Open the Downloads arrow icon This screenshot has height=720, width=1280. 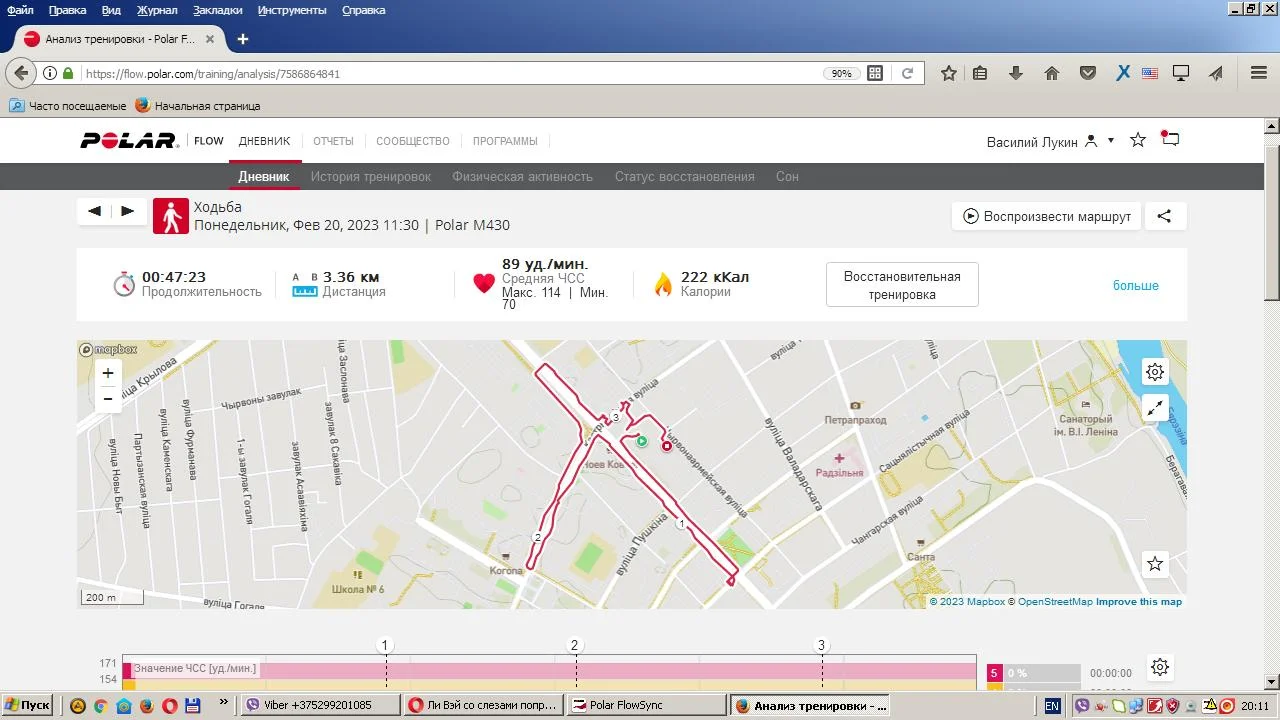1016,73
